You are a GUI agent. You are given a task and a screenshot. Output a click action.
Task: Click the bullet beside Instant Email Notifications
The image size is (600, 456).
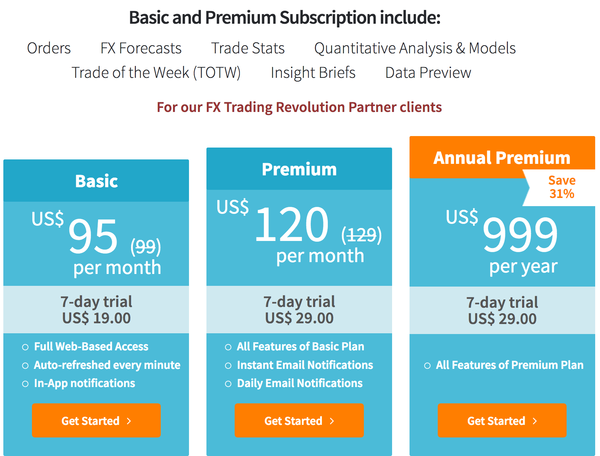coord(228,366)
